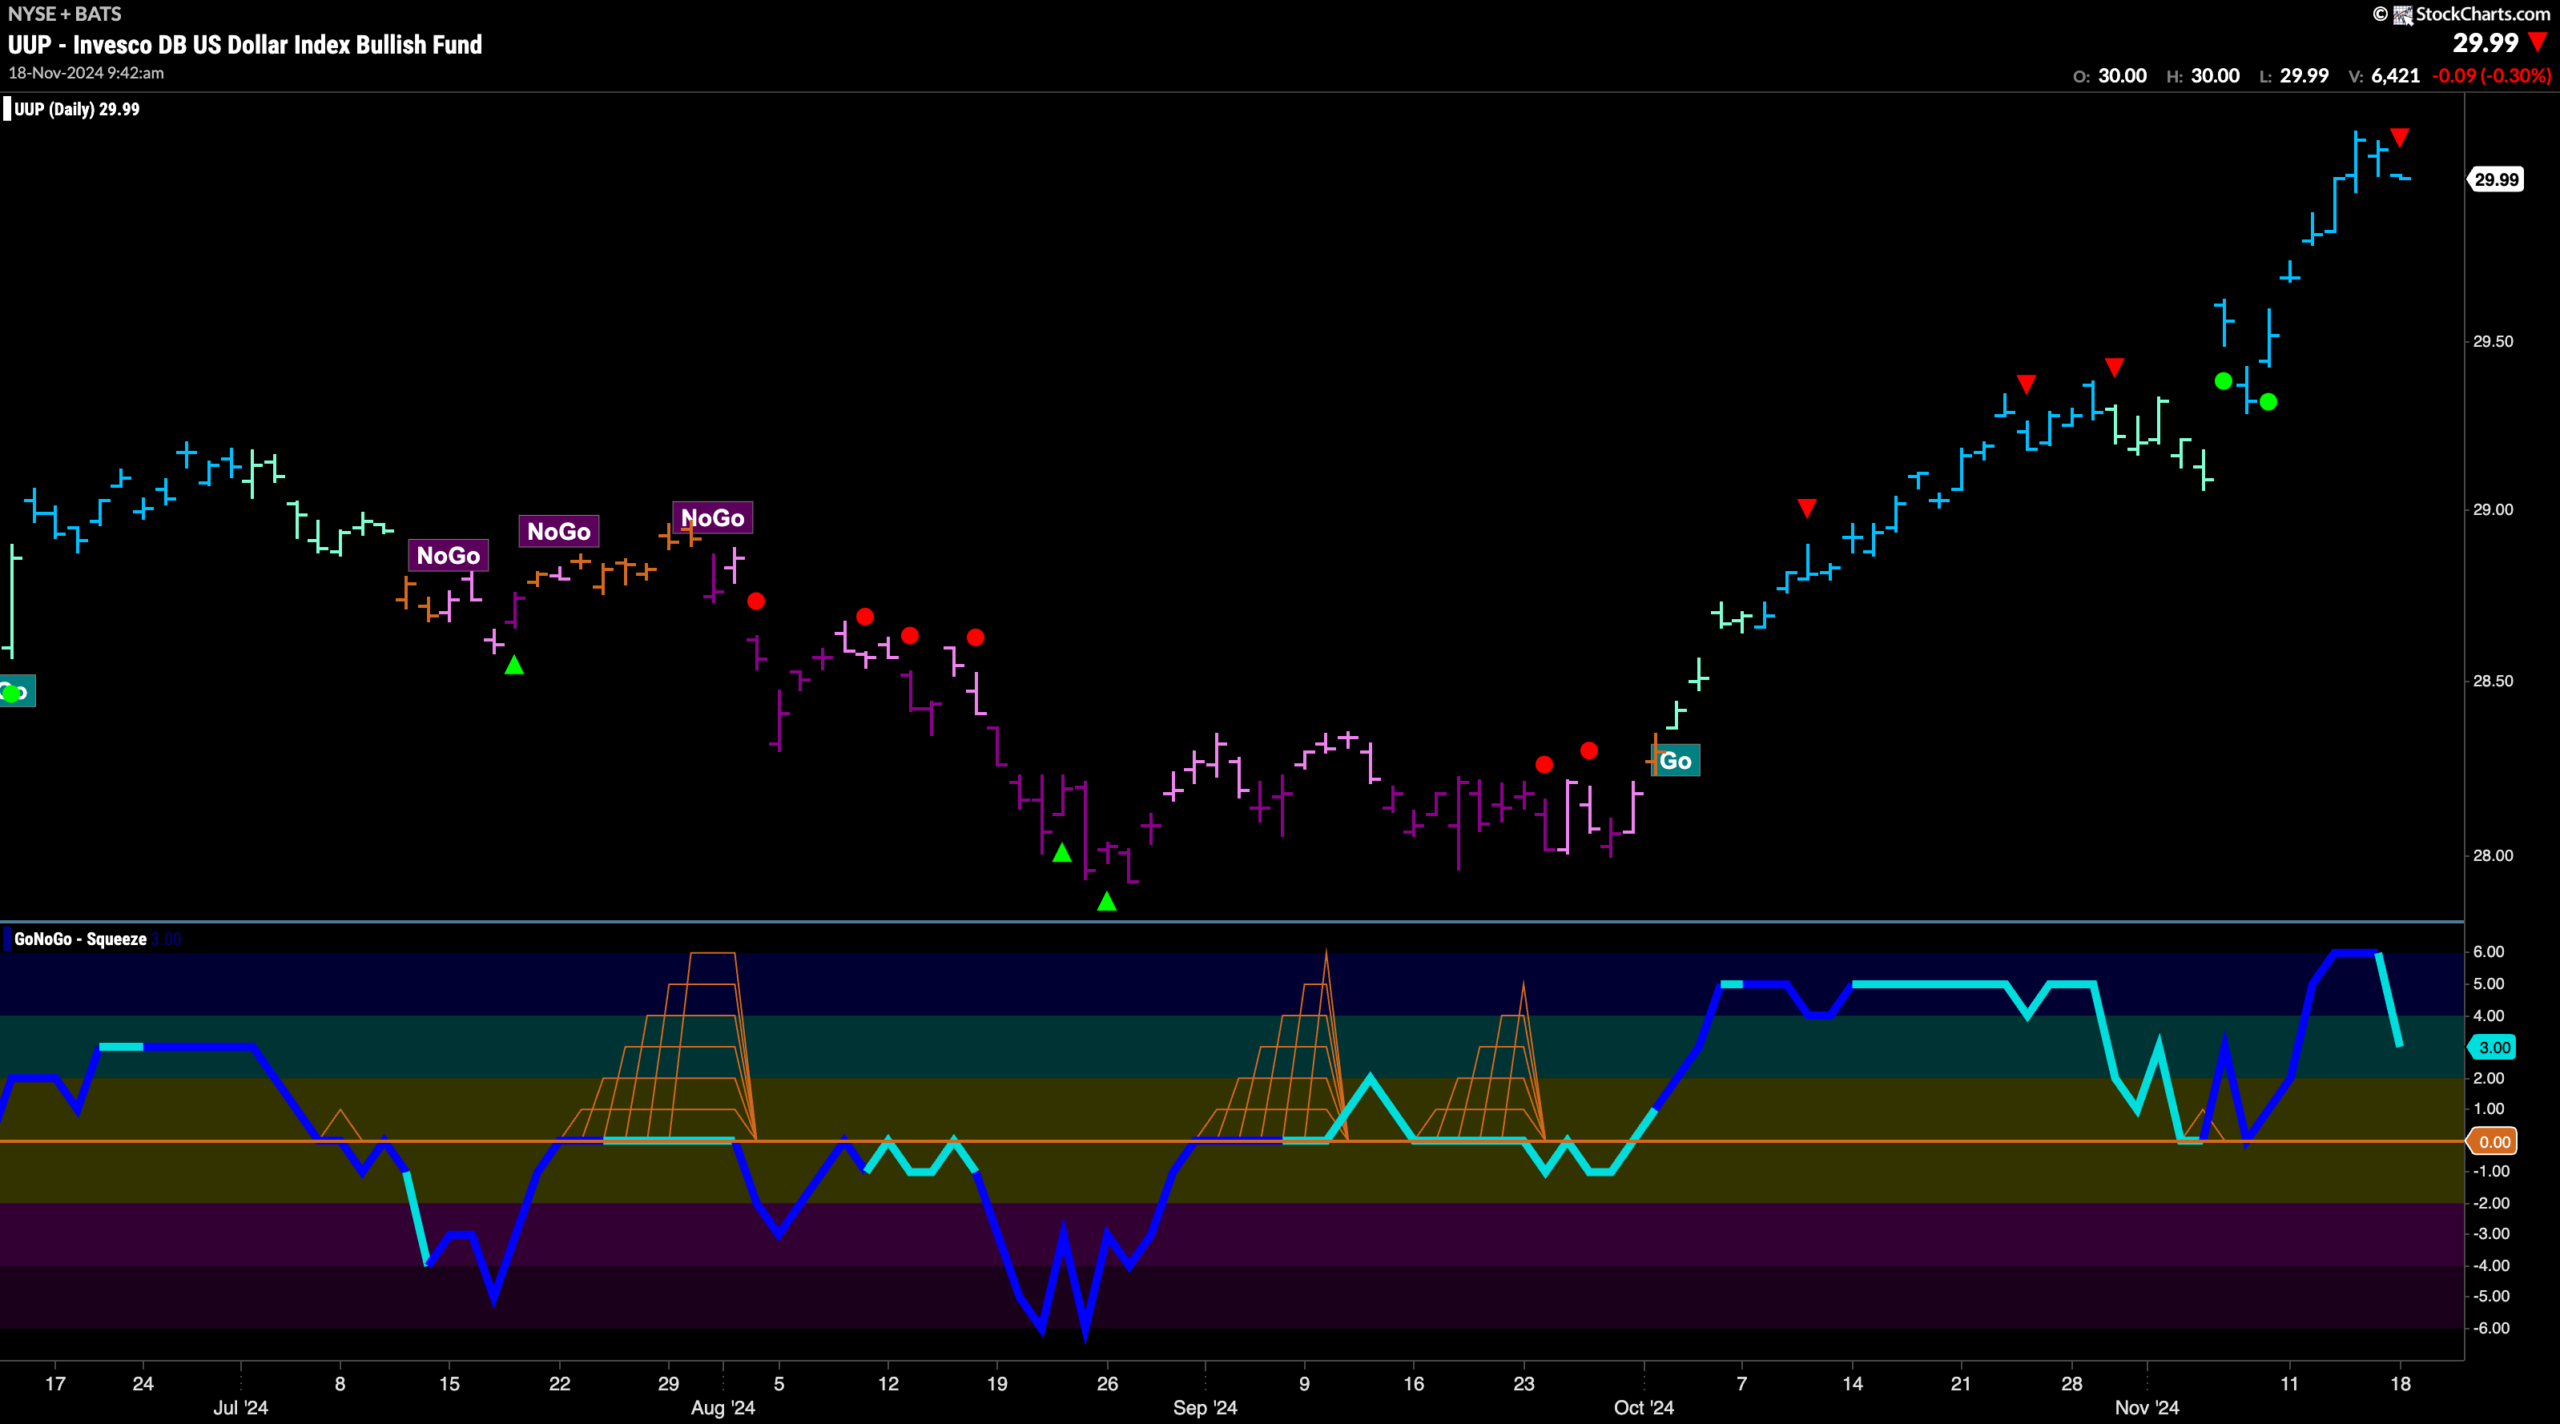Click the 3.00 oscillator value tag

[x=2494, y=1047]
